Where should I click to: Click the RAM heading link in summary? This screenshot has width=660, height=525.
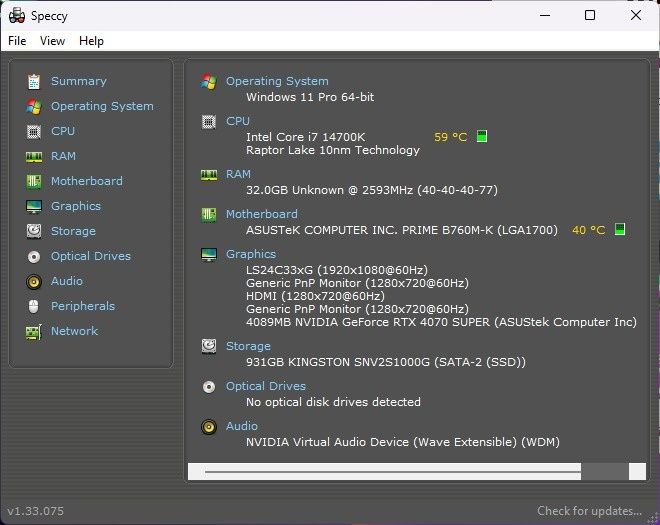tap(238, 174)
